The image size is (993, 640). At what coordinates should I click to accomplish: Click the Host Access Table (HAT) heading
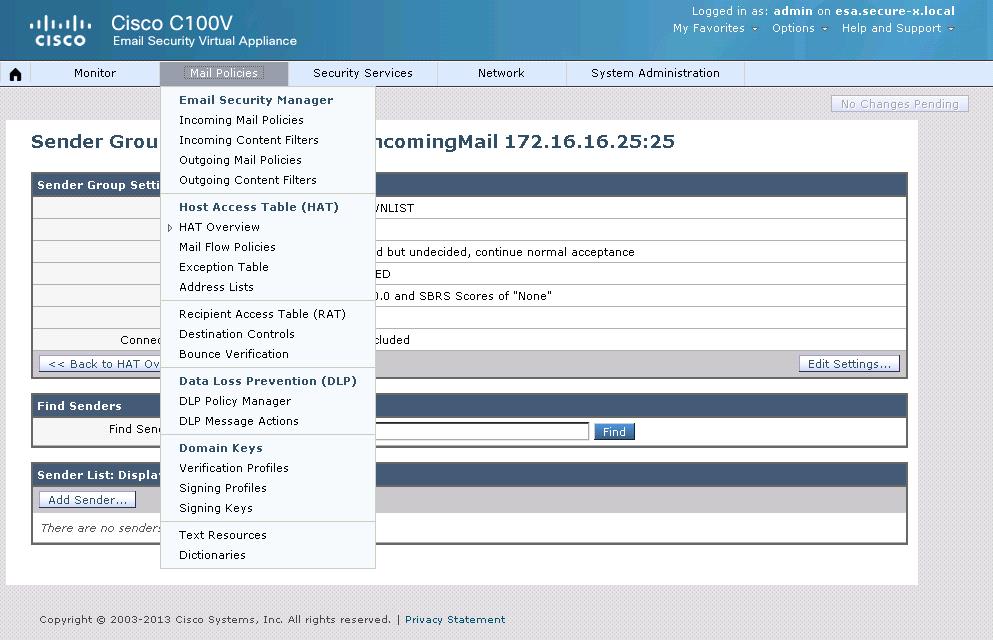pyautogui.click(x=259, y=207)
